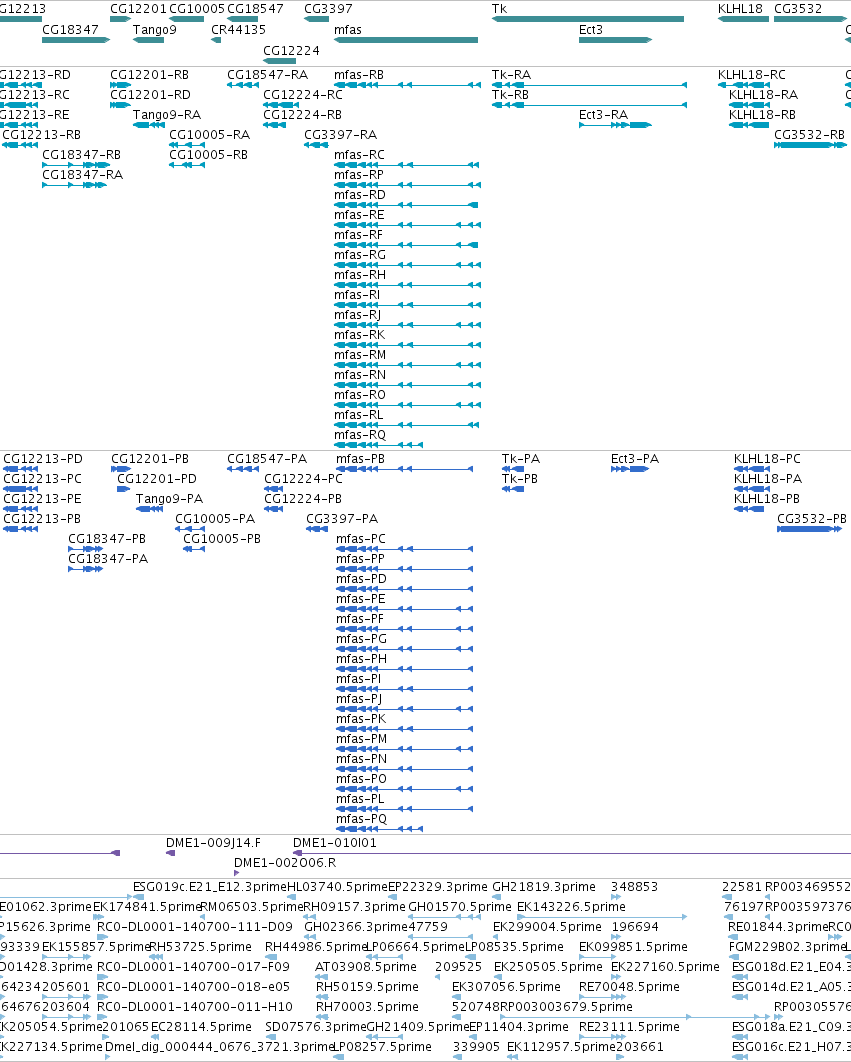Screen dimensions: 851x1062
Task: Click the CG3532-RB transcript label
Action: 810,135
